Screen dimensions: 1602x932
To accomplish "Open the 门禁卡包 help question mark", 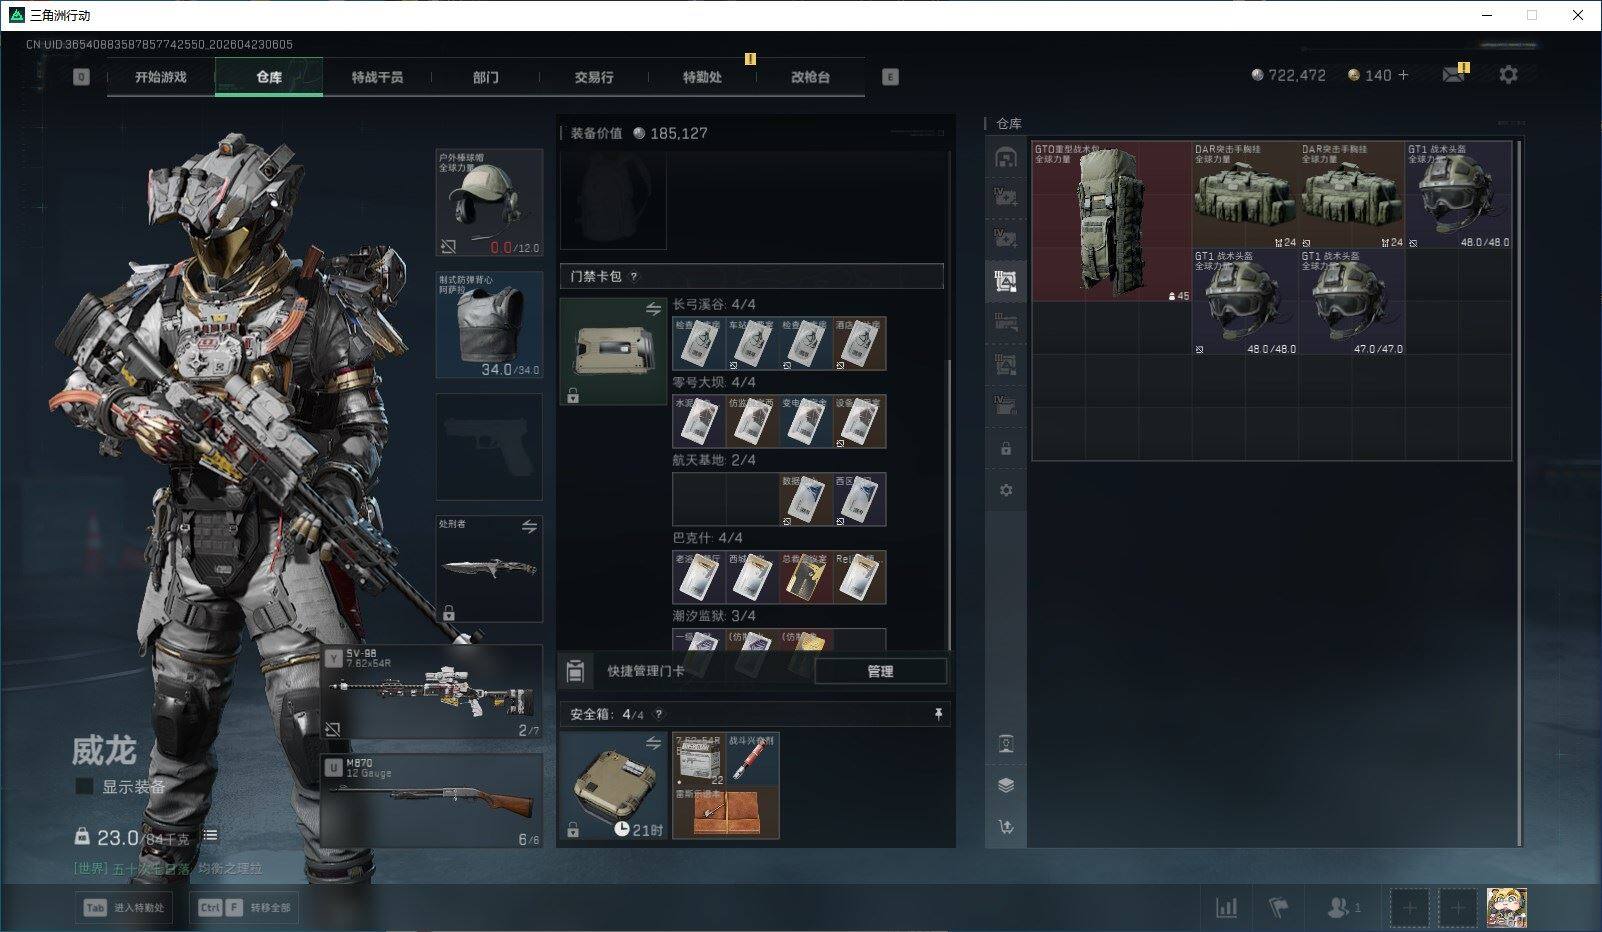I will 634,277.
